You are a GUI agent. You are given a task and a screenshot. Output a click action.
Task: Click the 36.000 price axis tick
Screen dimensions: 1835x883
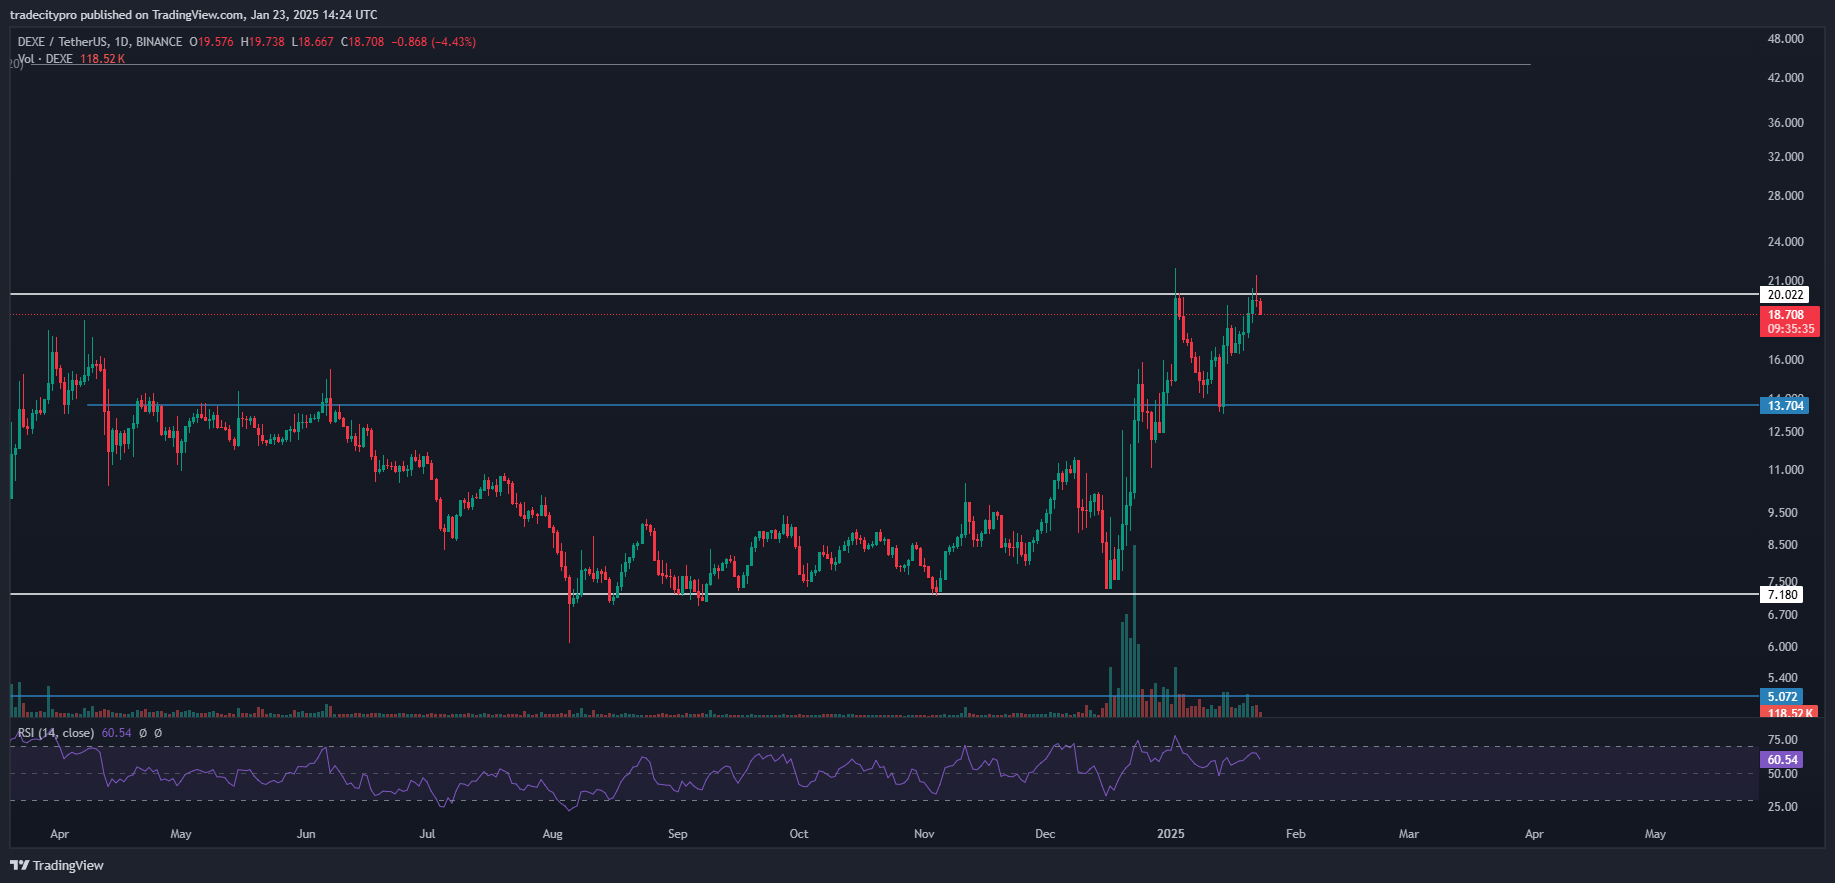(1785, 123)
